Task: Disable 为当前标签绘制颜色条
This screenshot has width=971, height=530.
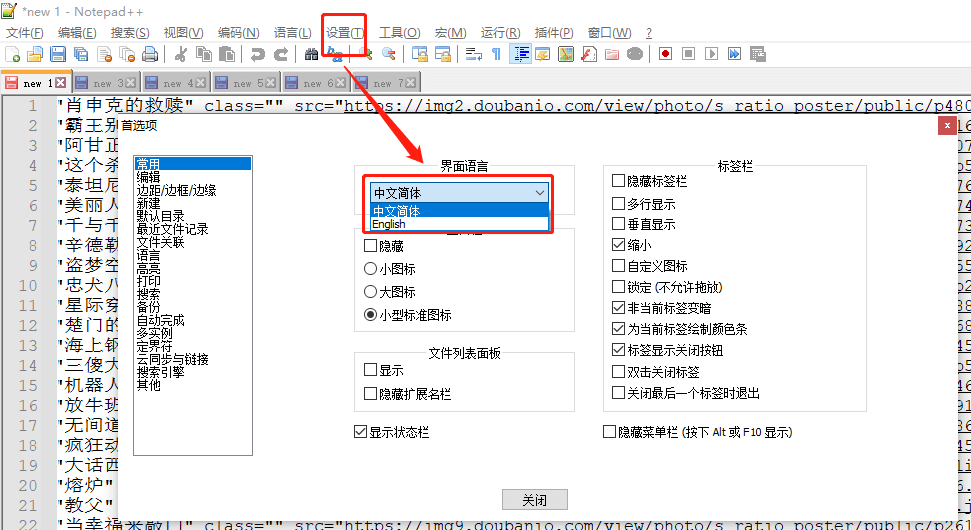Action: (618, 329)
